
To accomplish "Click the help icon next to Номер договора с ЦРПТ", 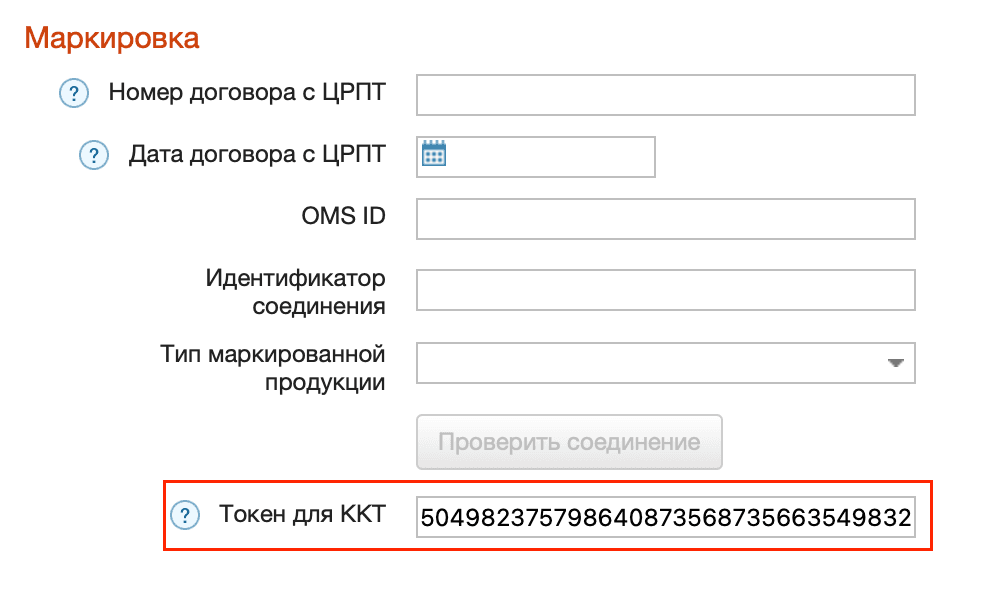I will click(74, 93).
